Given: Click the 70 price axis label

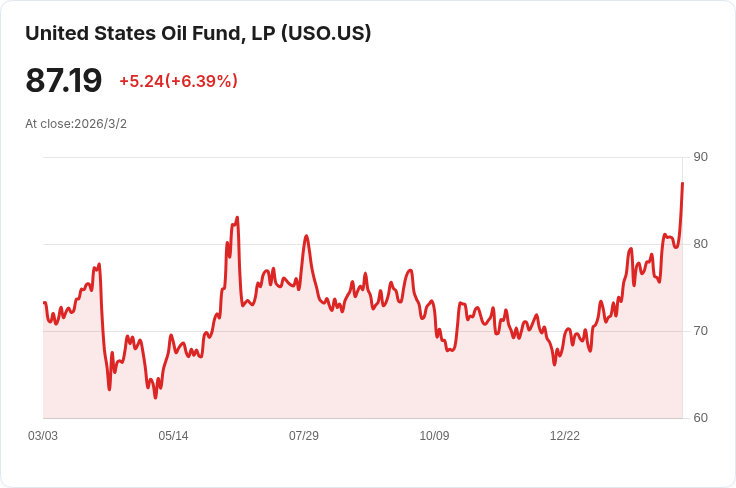Looking at the screenshot, I should [x=700, y=331].
